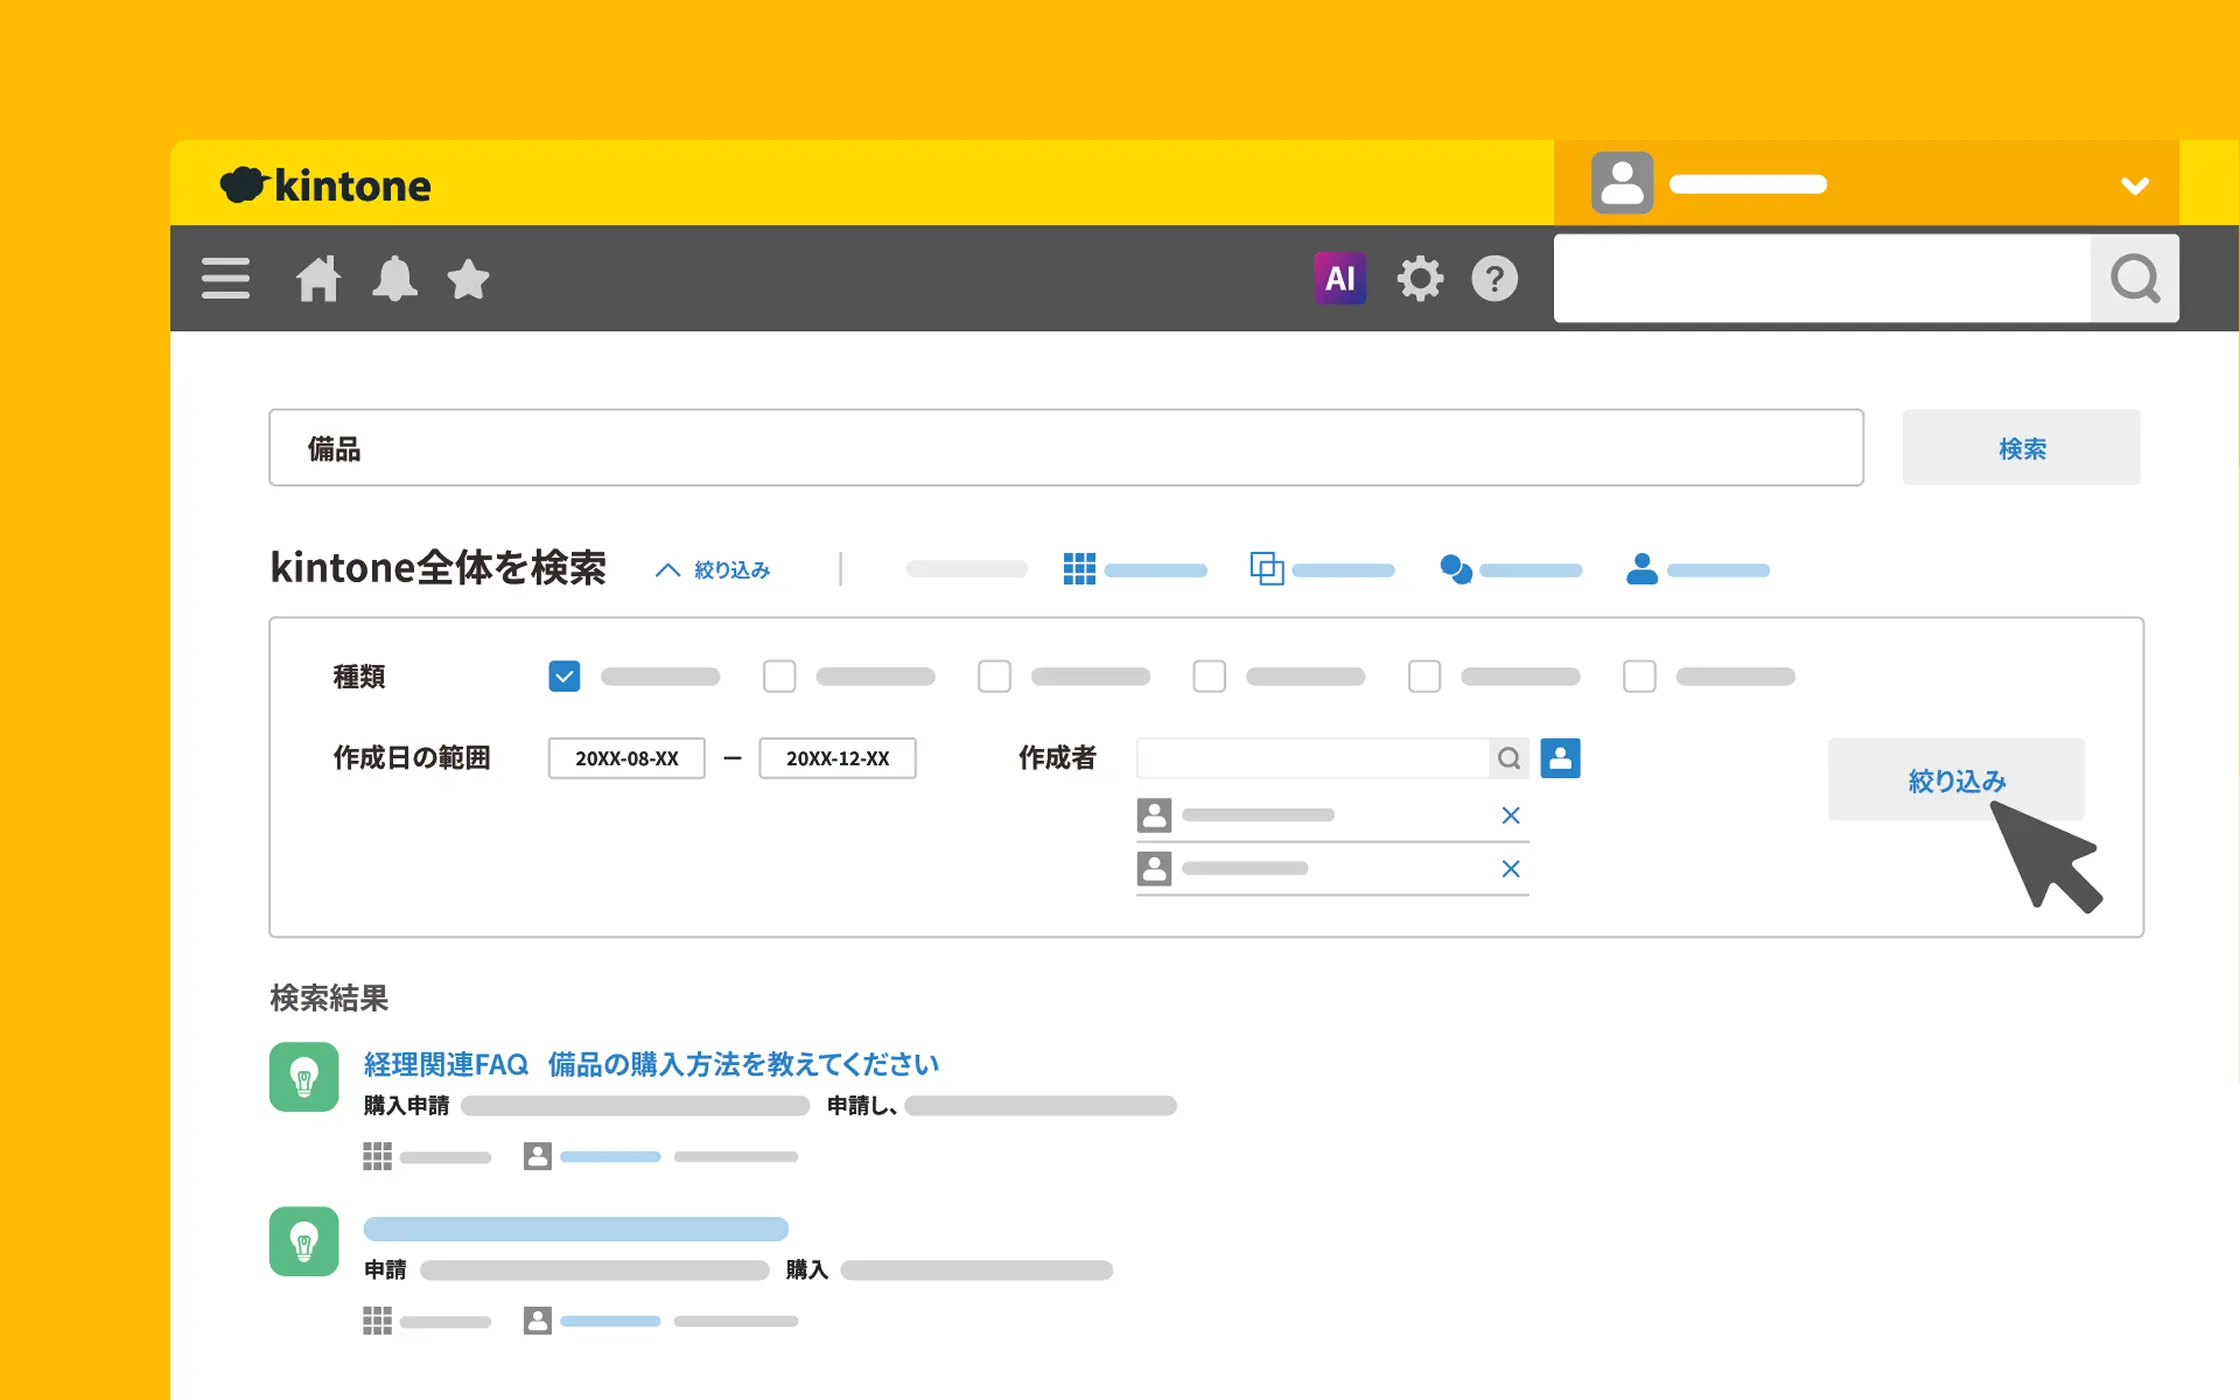Click the header search magnifier button

2134,279
